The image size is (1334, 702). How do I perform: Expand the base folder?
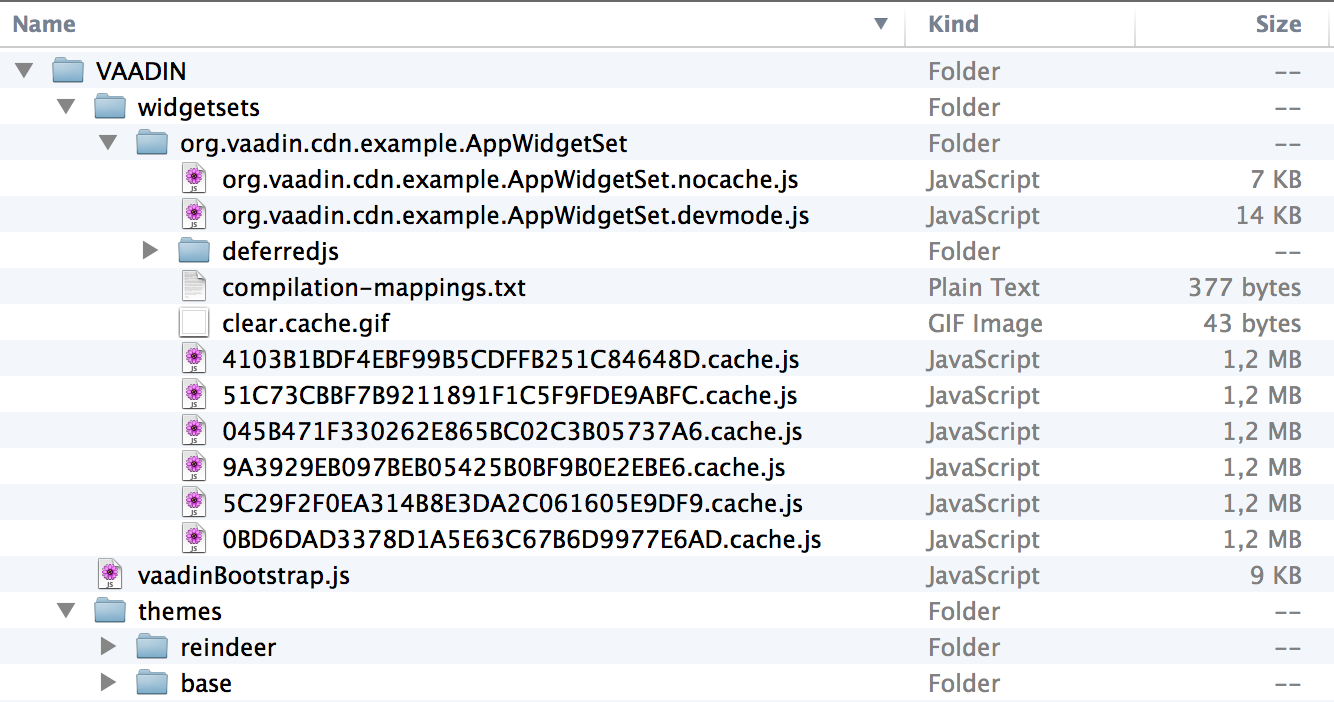109,683
